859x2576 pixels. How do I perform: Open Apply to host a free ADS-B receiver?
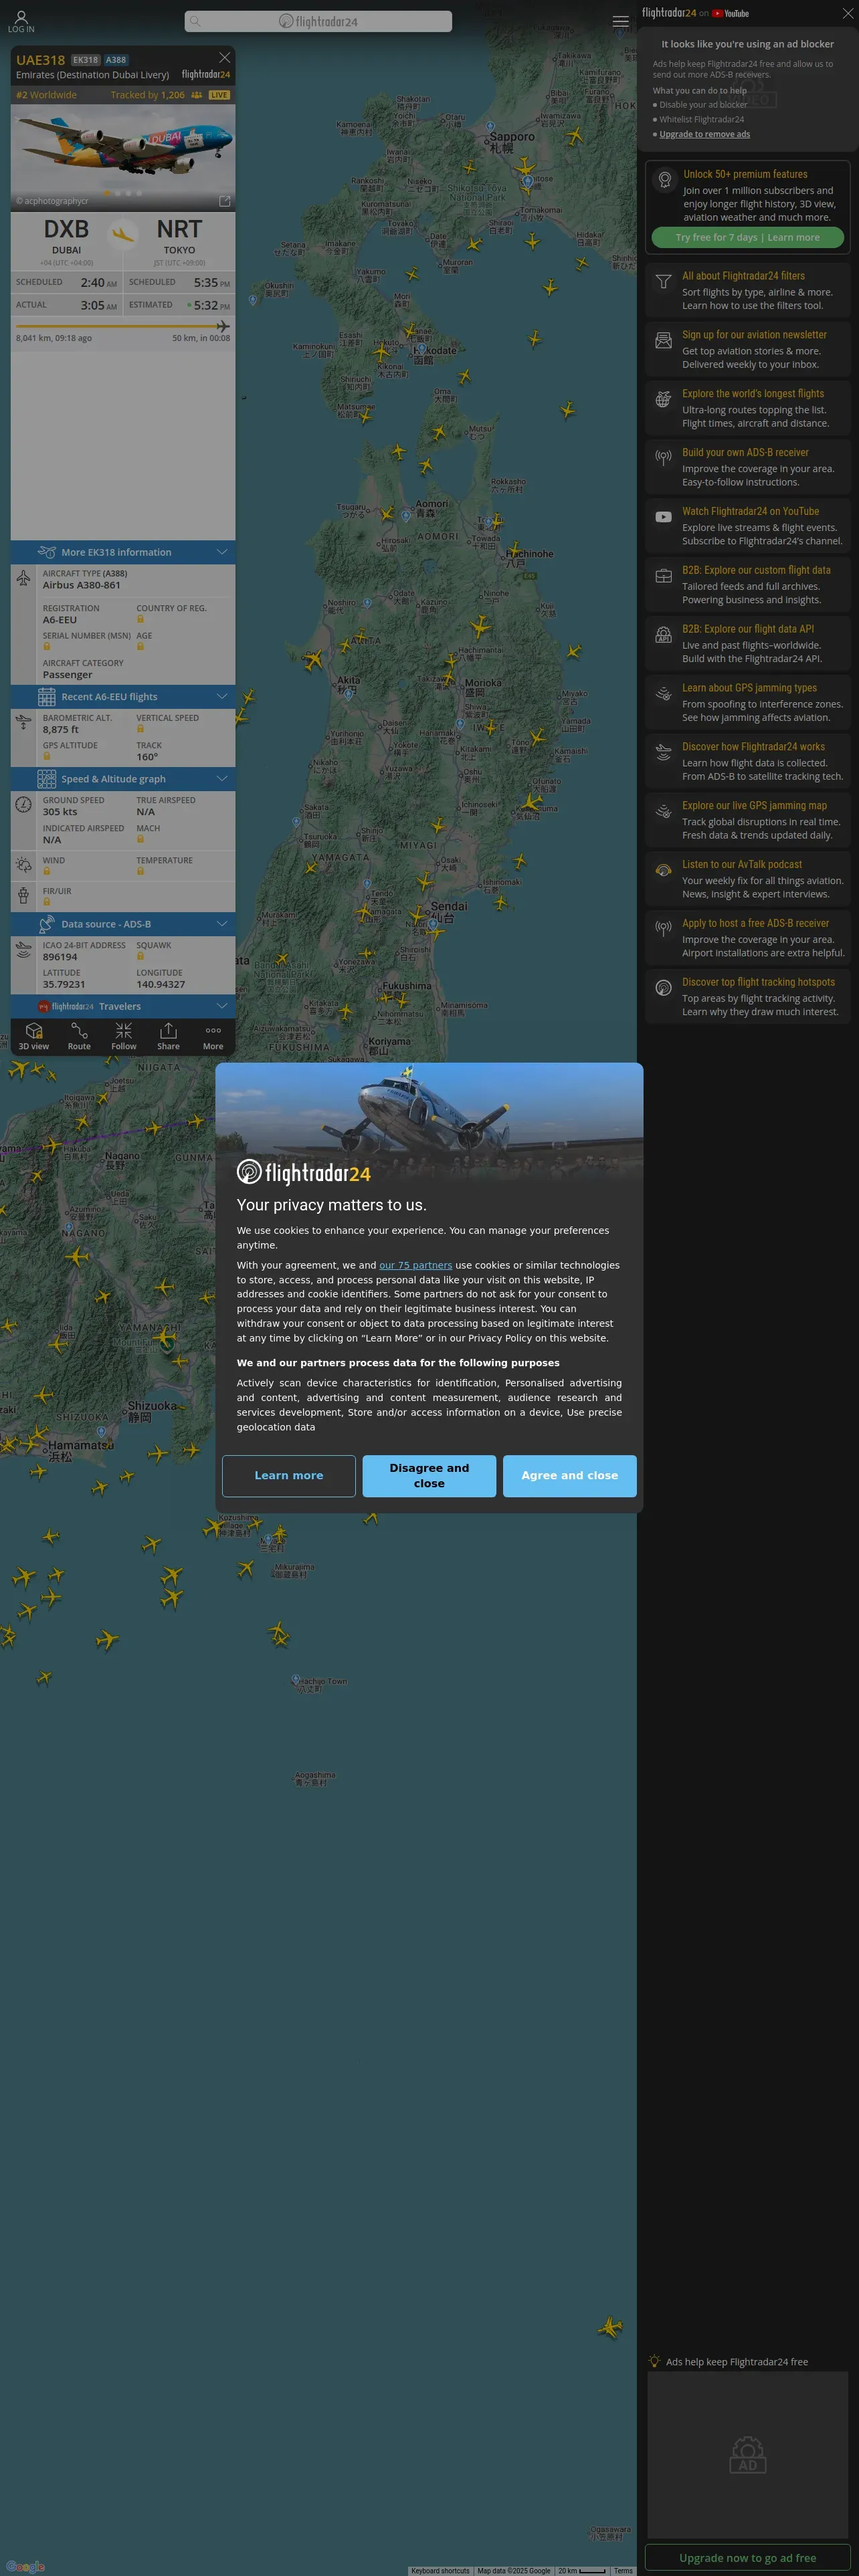(748, 938)
